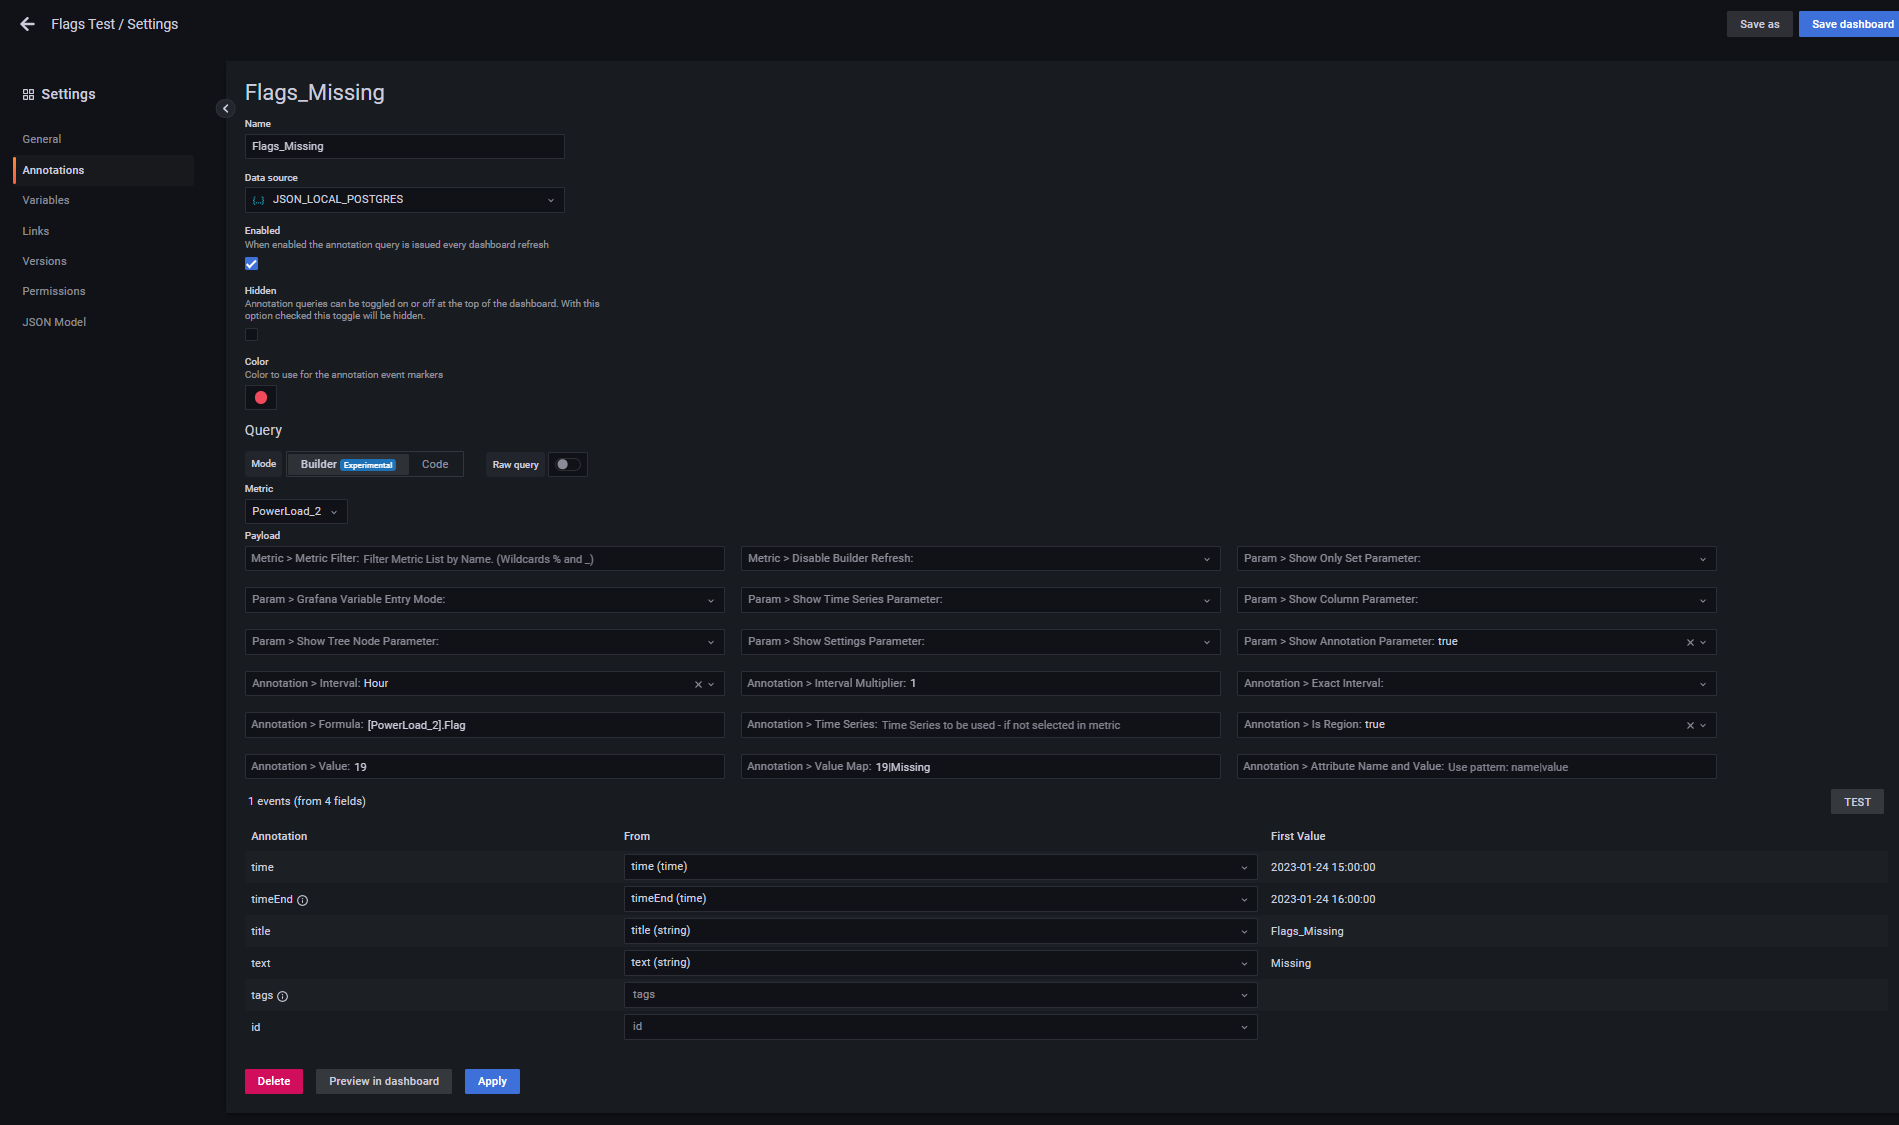Click the timeEnd info icon
The height and width of the screenshot is (1125, 1899).
pos(302,900)
